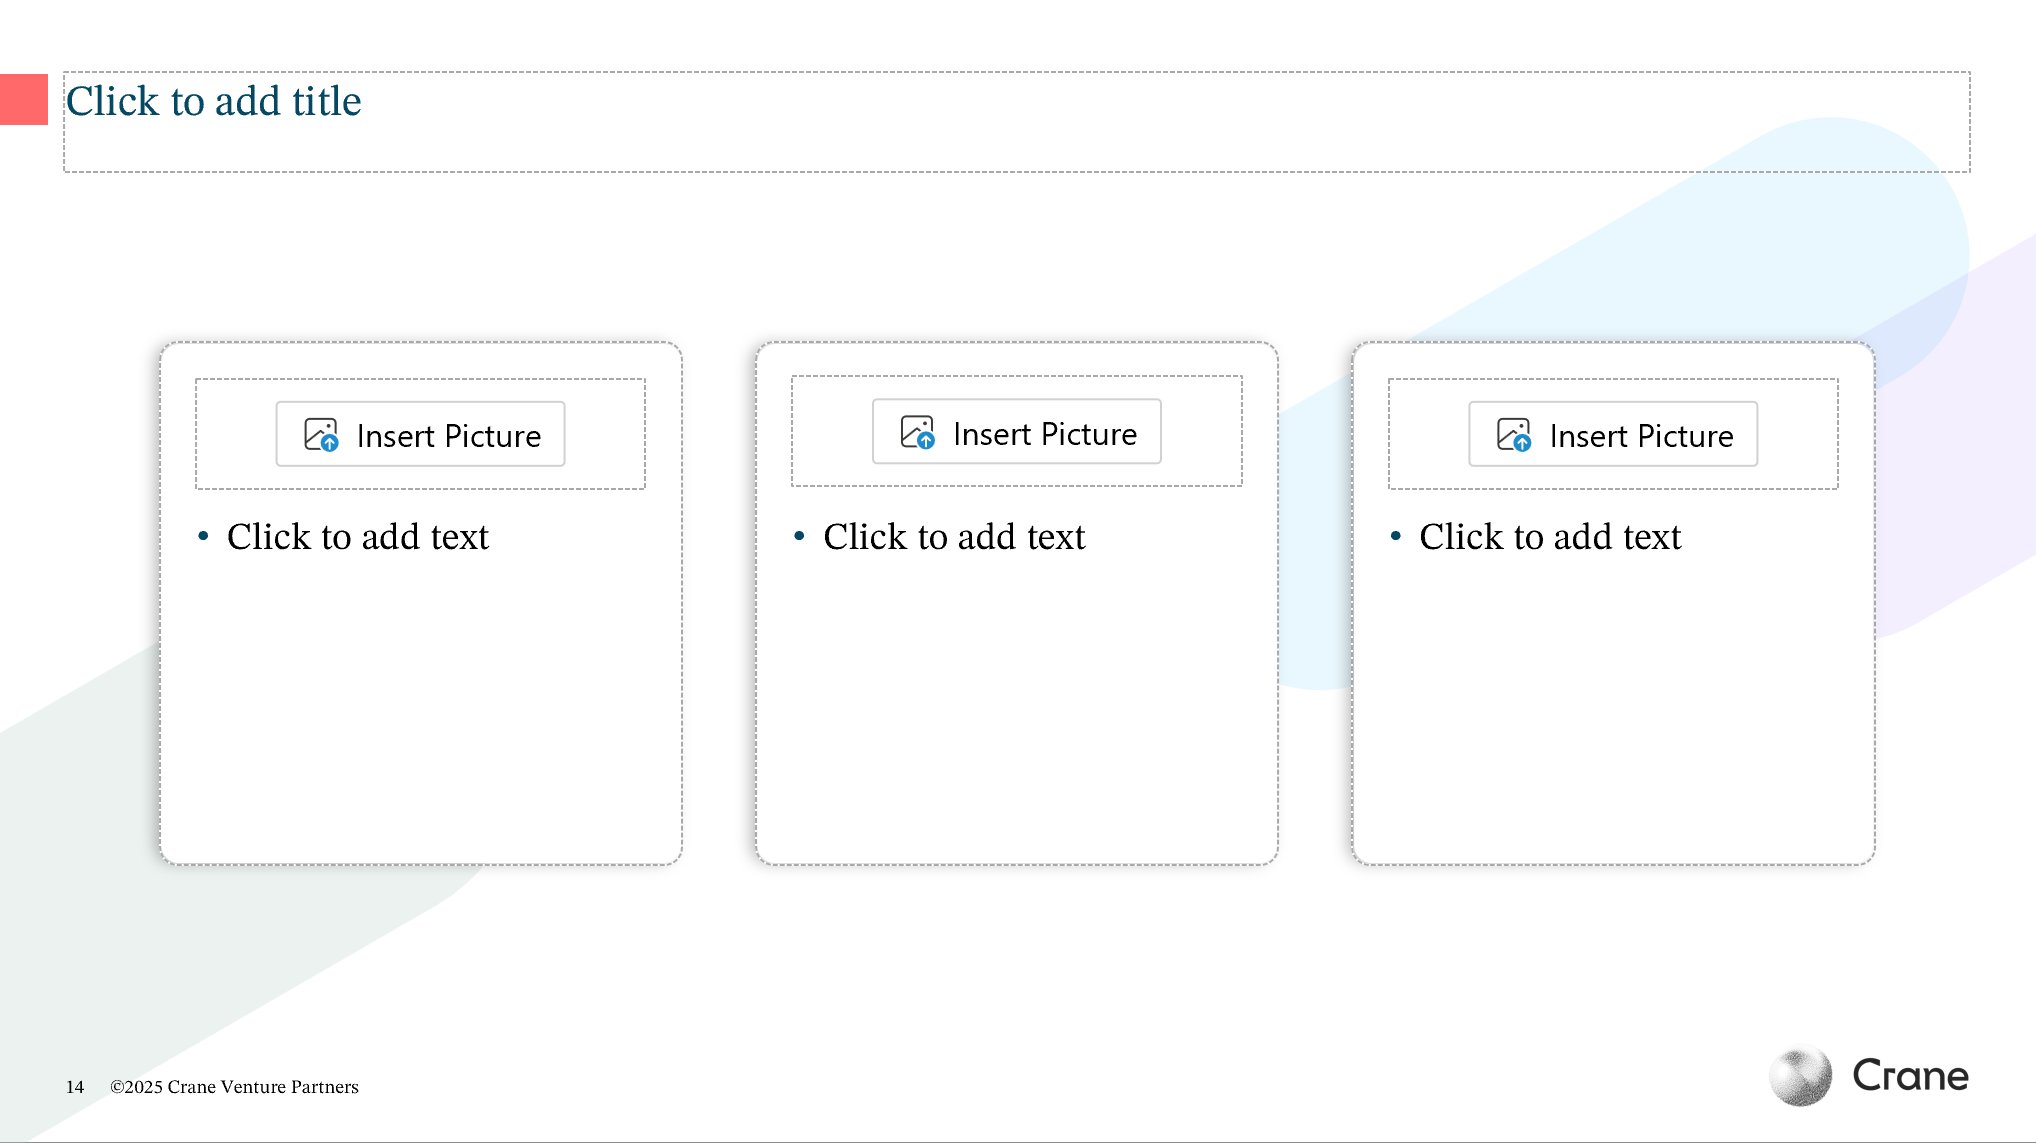Image resolution: width=2036 pixels, height=1143 pixels.
Task: Click the Crane sphere logo
Action: coord(1800,1077)
